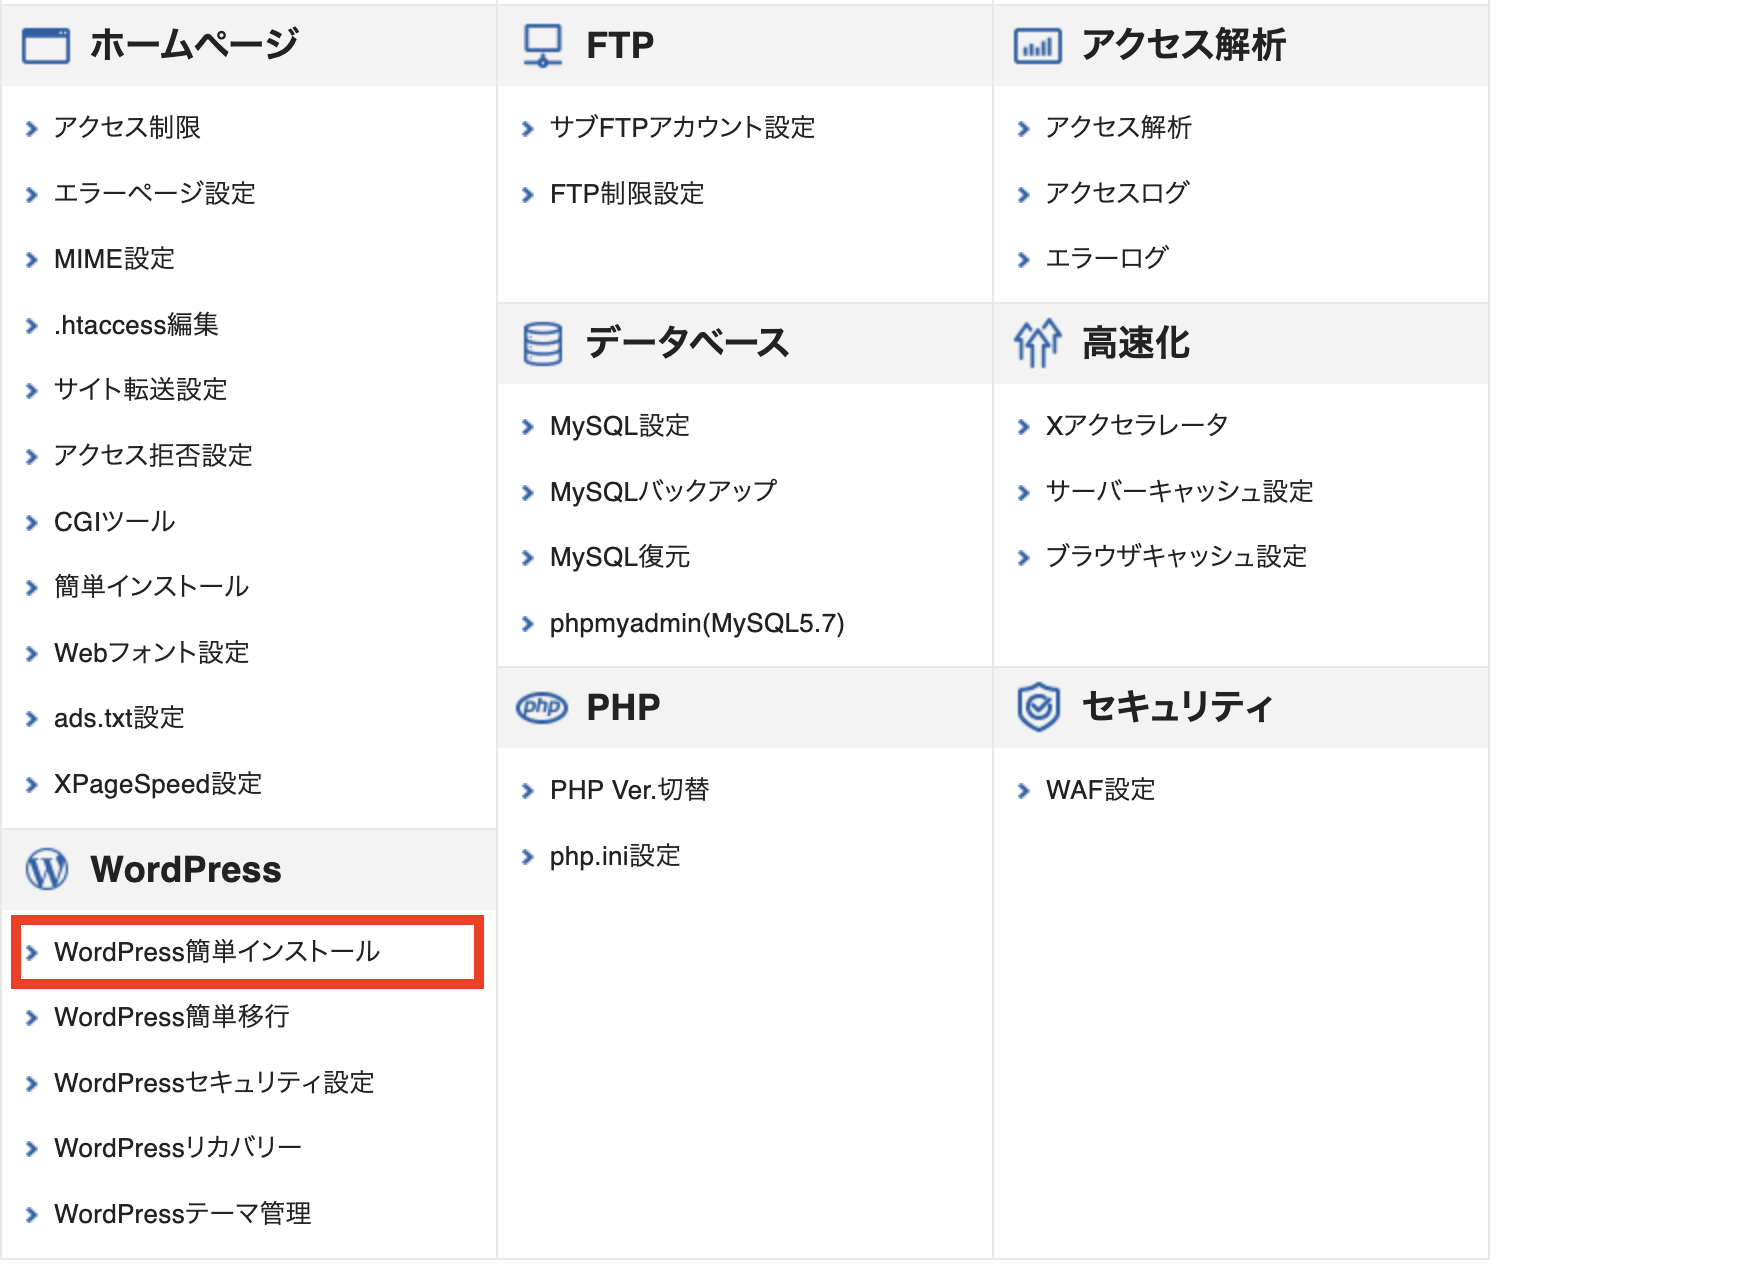1756x1280 pixels.
Task: Select MySQL復元
Action: [620, 557]
